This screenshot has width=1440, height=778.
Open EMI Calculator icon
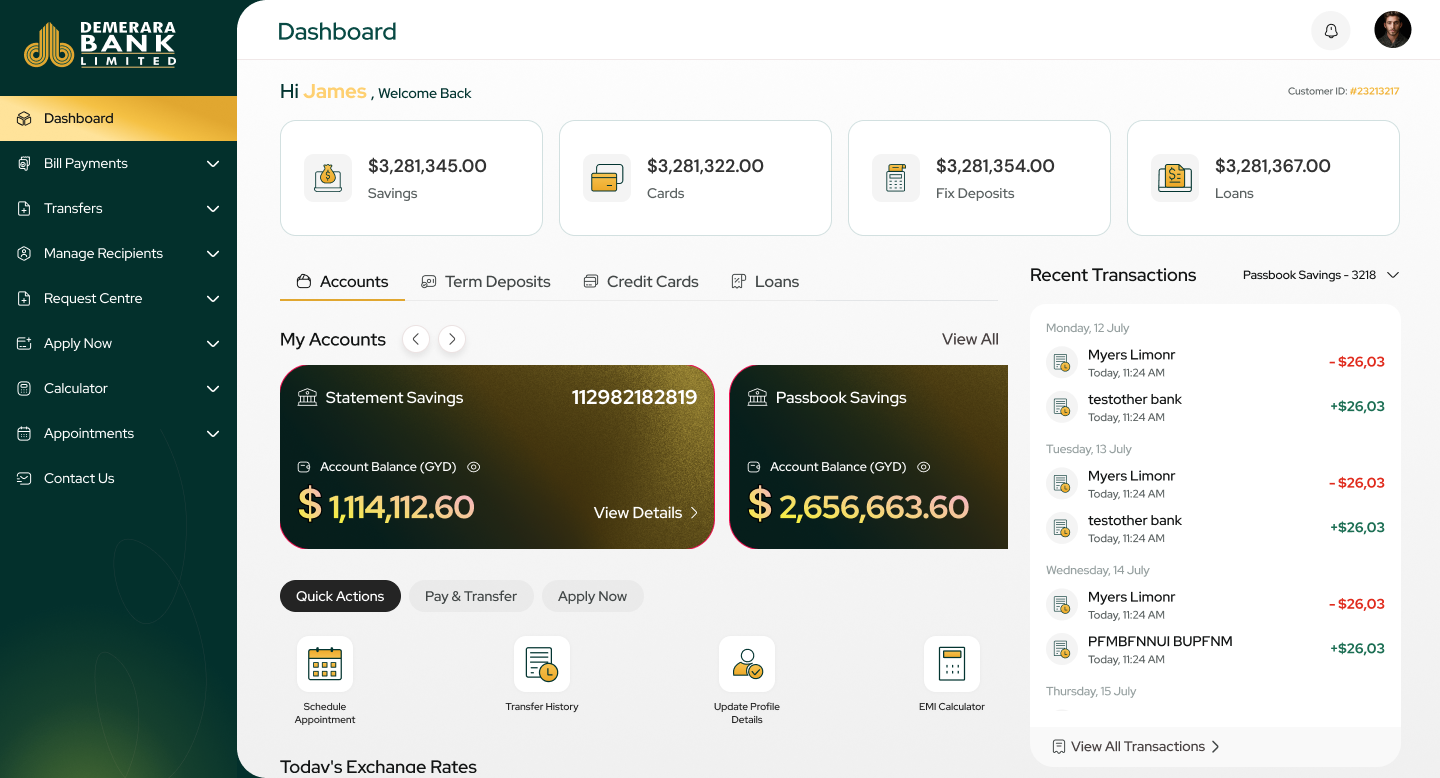952,664
